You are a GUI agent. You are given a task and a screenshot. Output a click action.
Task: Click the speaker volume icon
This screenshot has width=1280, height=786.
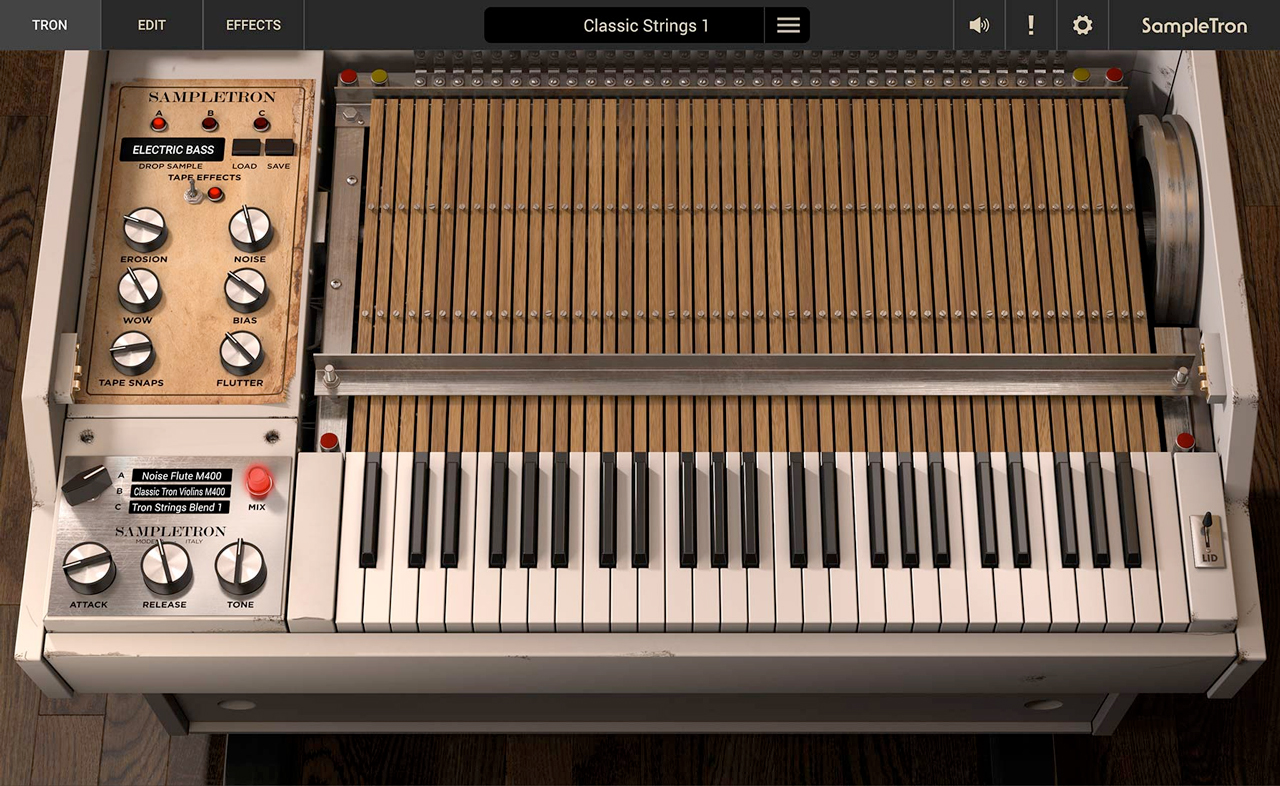click(x=979, y=25)
